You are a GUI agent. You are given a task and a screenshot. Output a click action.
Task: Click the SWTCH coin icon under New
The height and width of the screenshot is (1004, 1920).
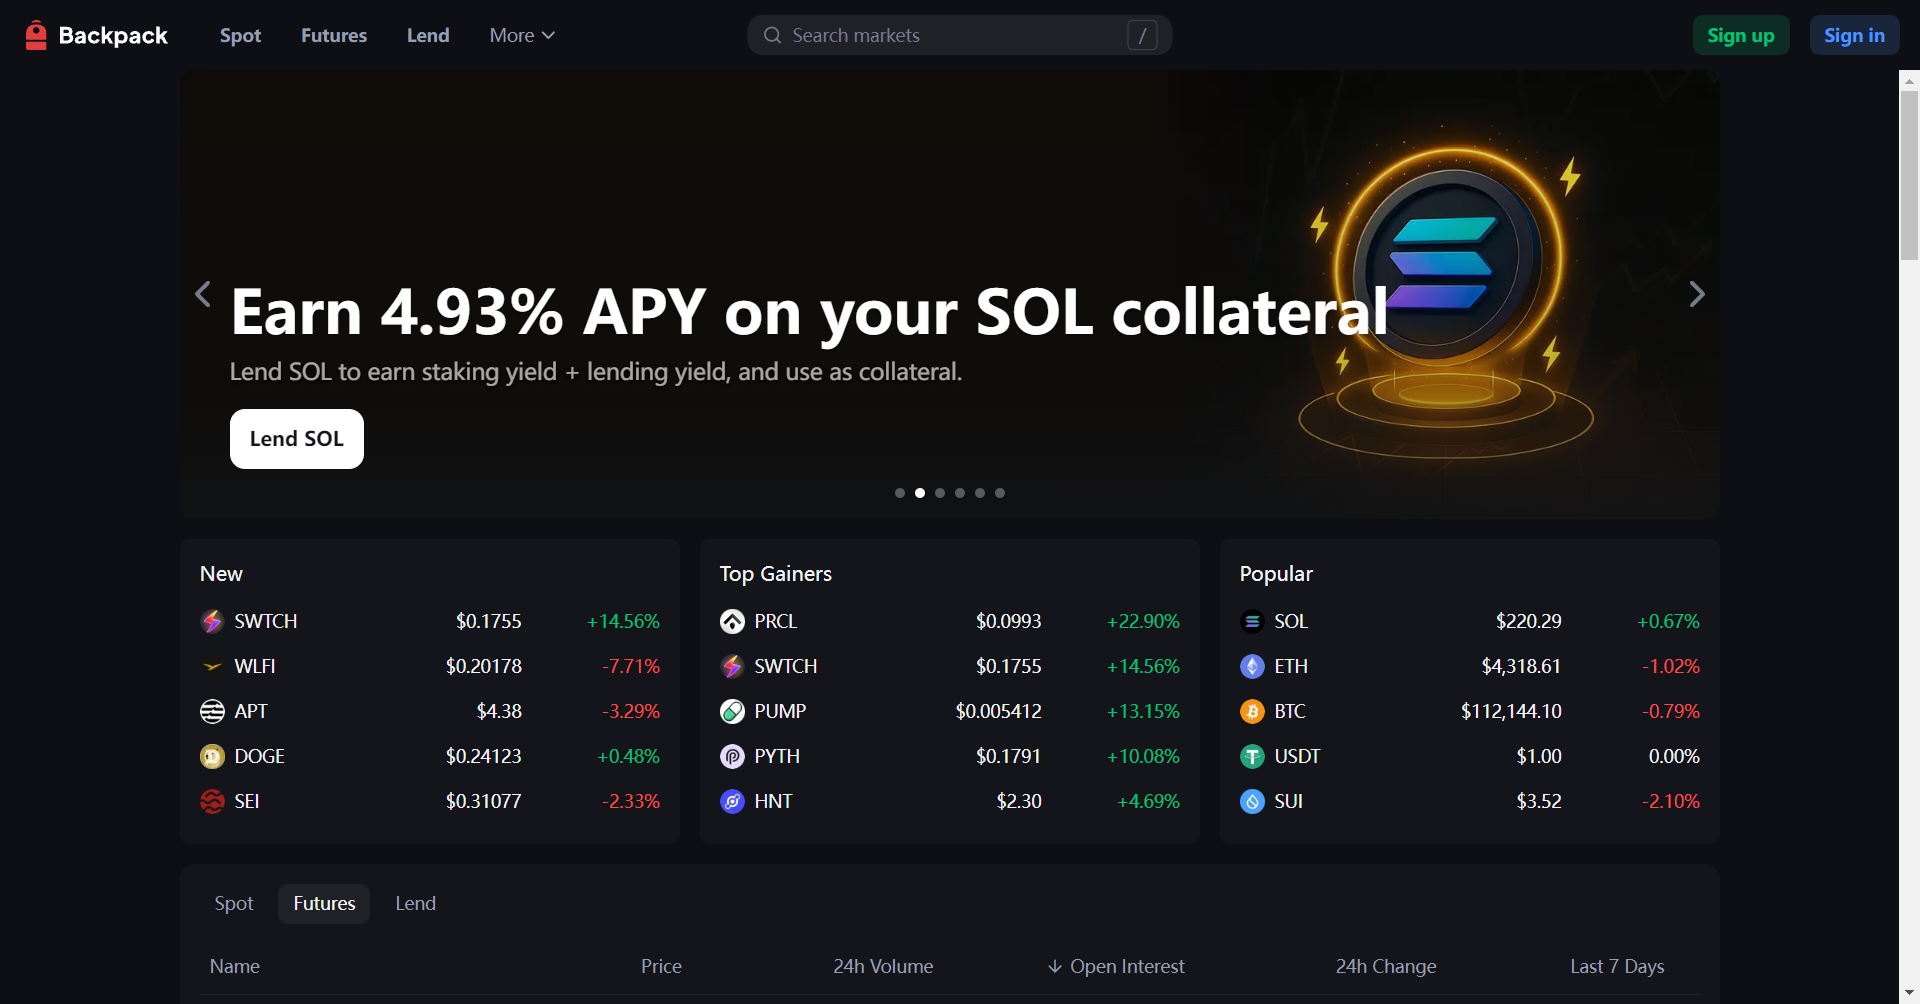(212, 621)
